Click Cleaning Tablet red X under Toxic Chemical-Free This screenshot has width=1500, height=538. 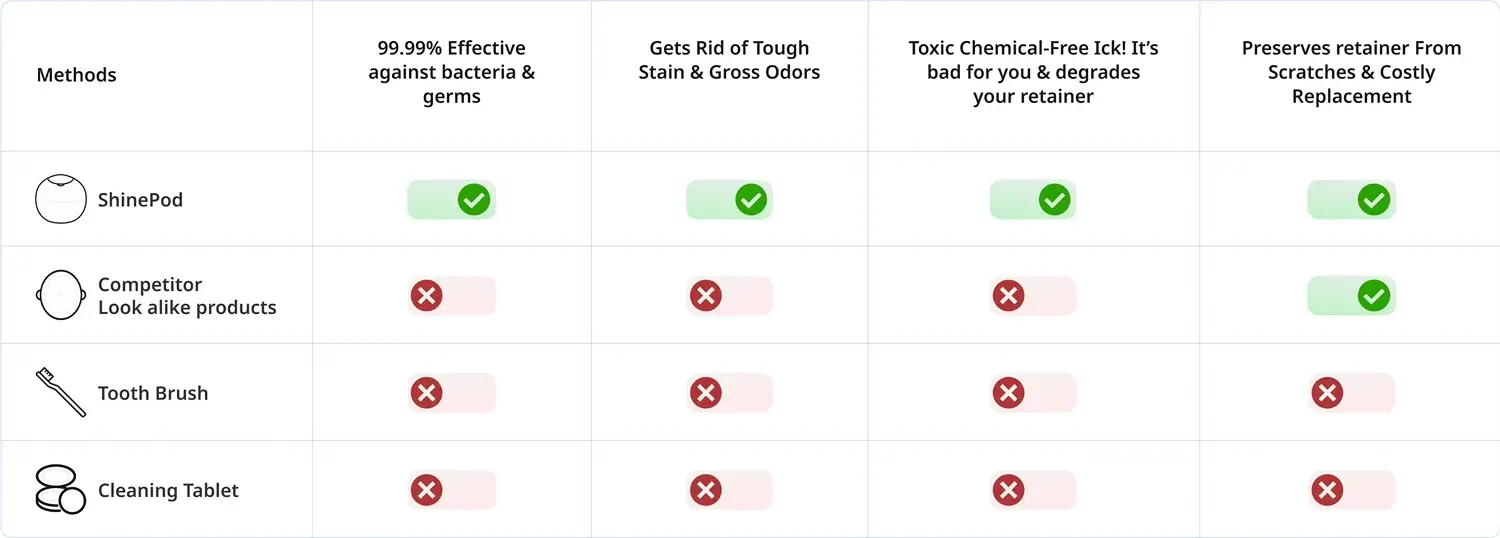pos(1008,490)
